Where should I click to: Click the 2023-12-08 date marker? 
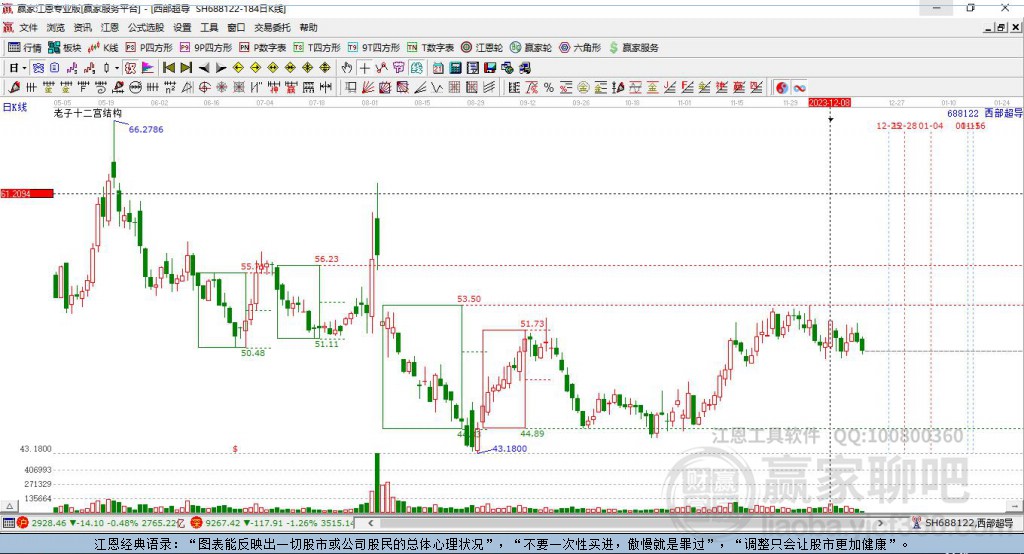pos(829,103)
